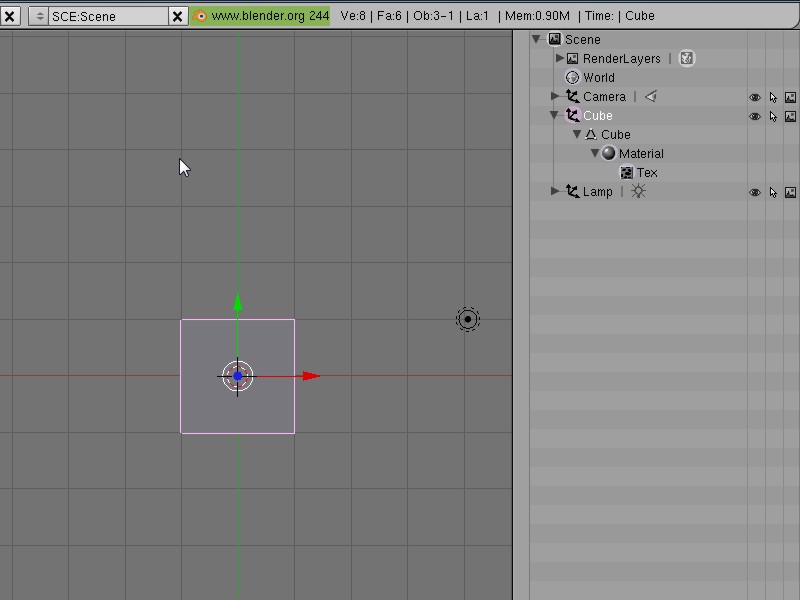This screenshot has height=600, width=800.
Task: Delete the scene with X beside SCE:Scene
Action: (x=178, y=16)
